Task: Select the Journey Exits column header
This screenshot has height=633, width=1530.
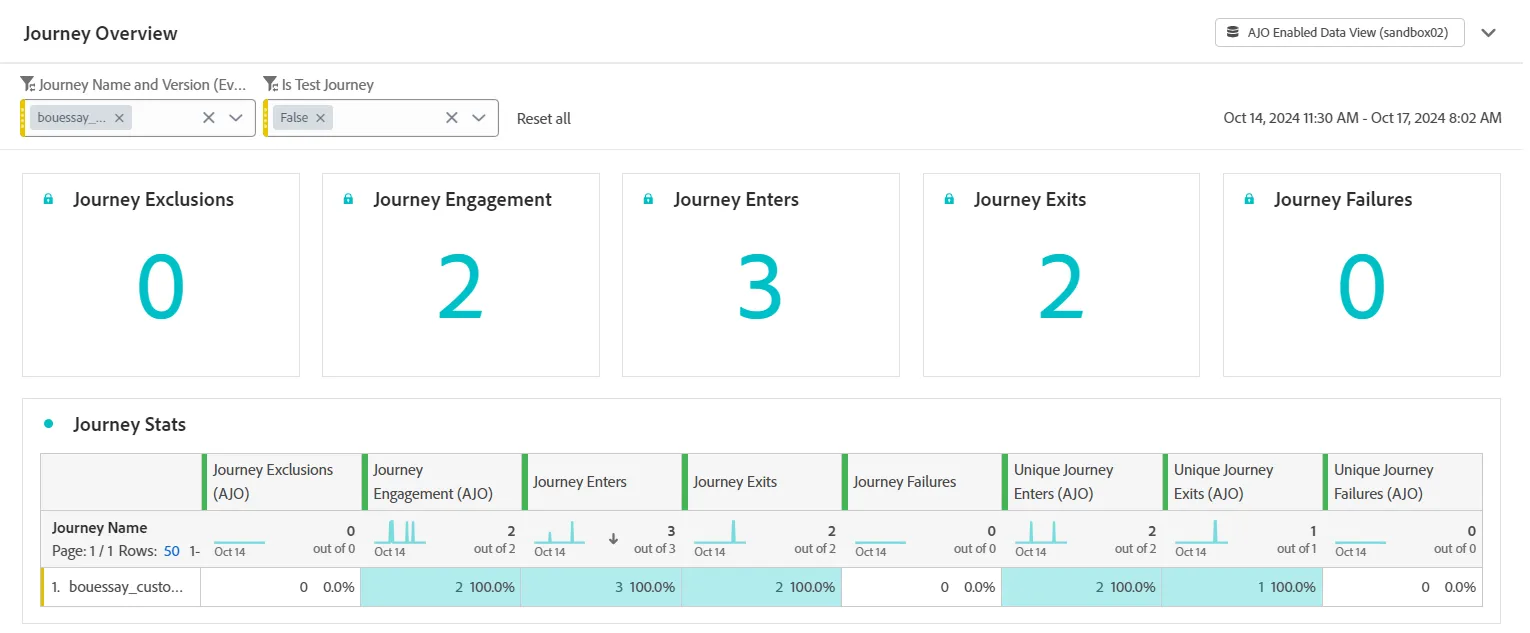Action: coord(762,482)
